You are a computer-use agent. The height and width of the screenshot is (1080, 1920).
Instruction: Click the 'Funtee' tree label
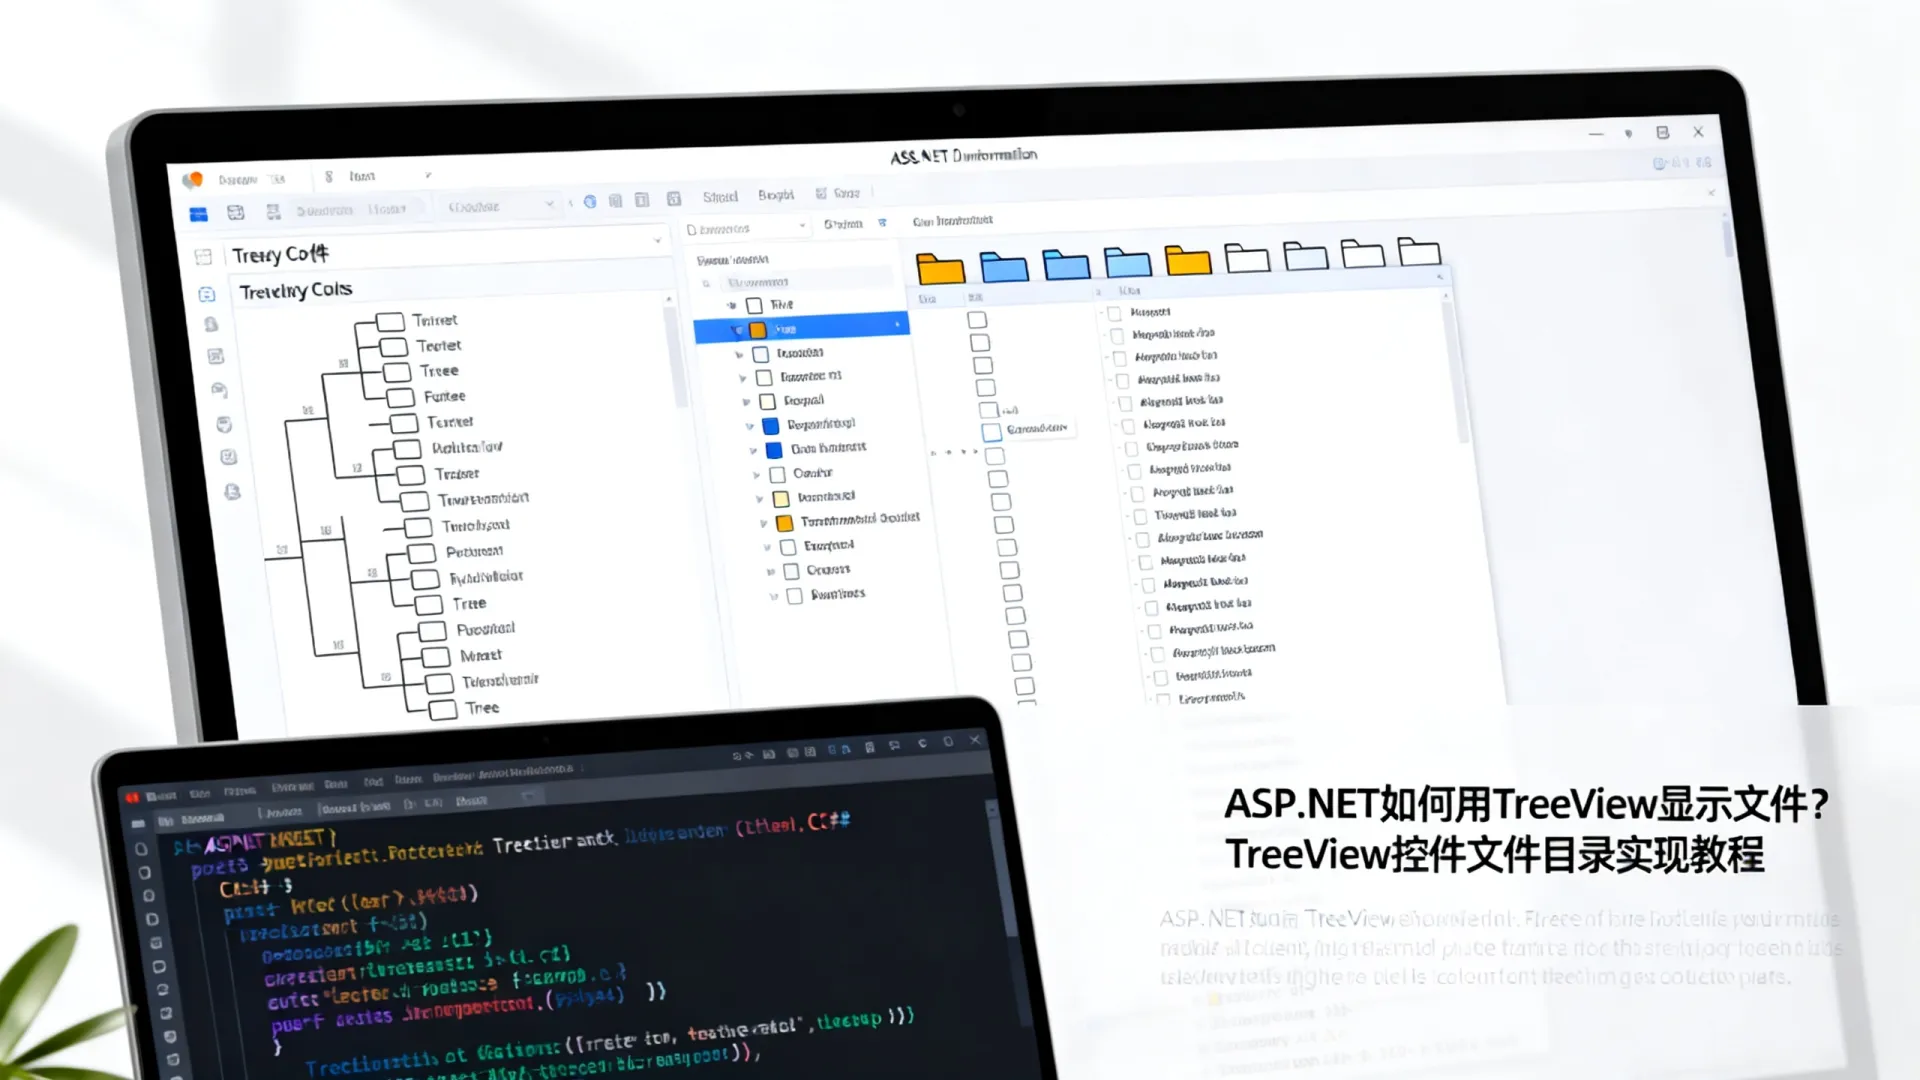pos(444,397)
